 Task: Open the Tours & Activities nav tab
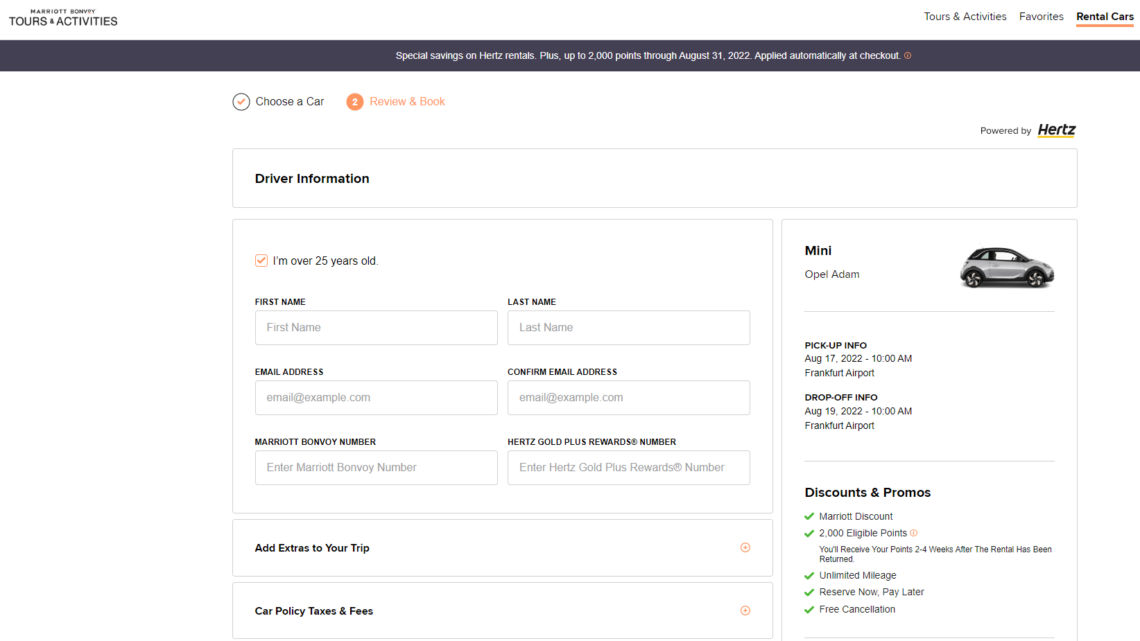[964, 17]
